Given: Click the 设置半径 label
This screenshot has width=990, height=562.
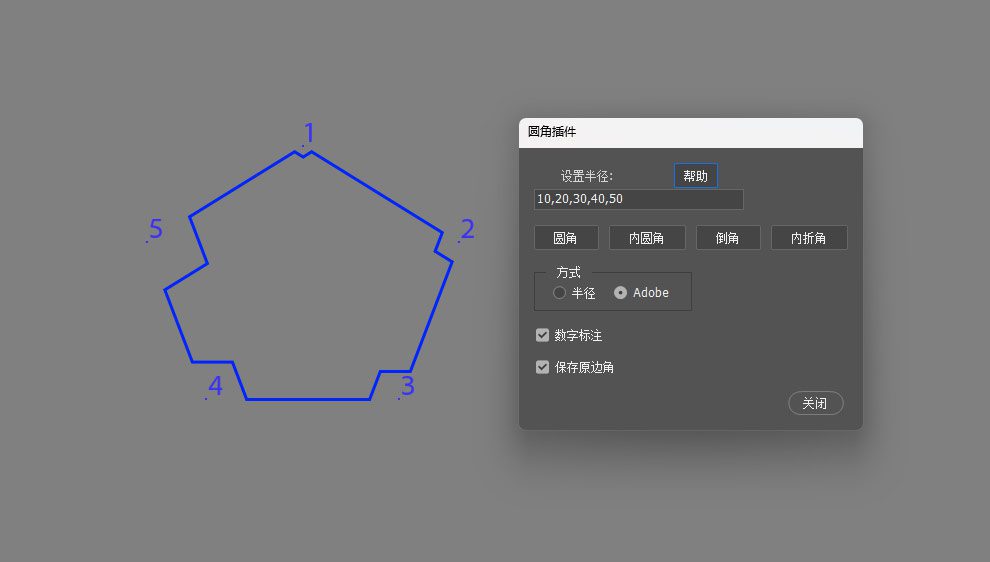Looking at the screenshot, I should coord(587,176).
